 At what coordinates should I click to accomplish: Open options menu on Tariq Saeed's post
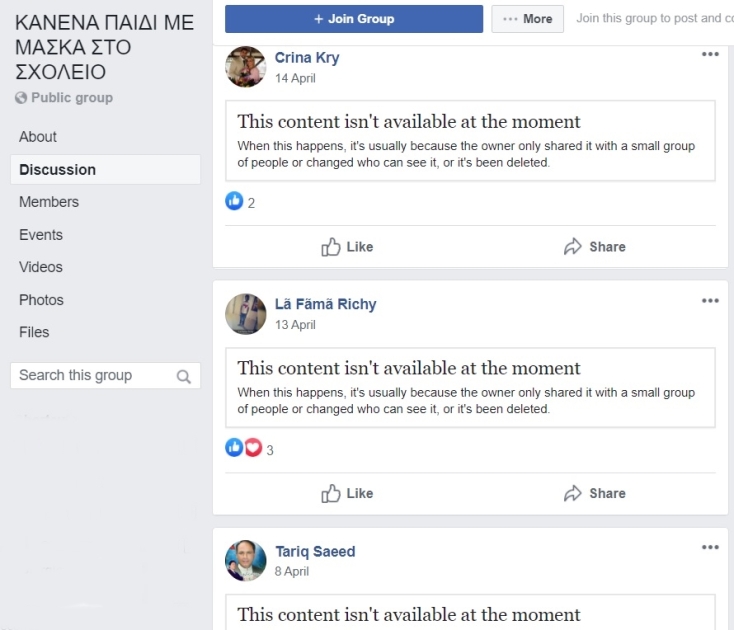(x=710, y=547)
